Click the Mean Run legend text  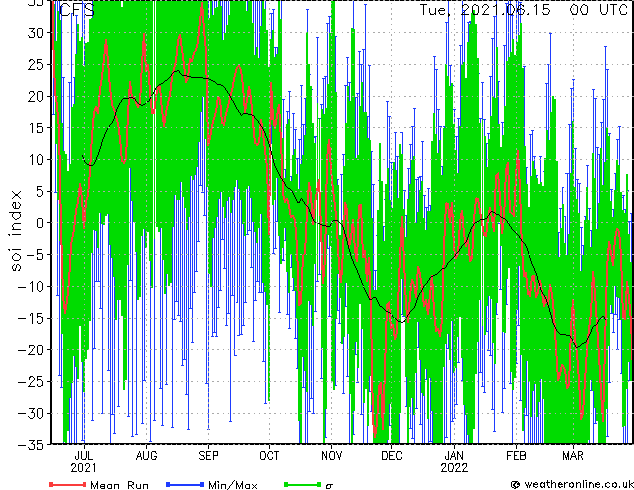click(x=119, y=485)
